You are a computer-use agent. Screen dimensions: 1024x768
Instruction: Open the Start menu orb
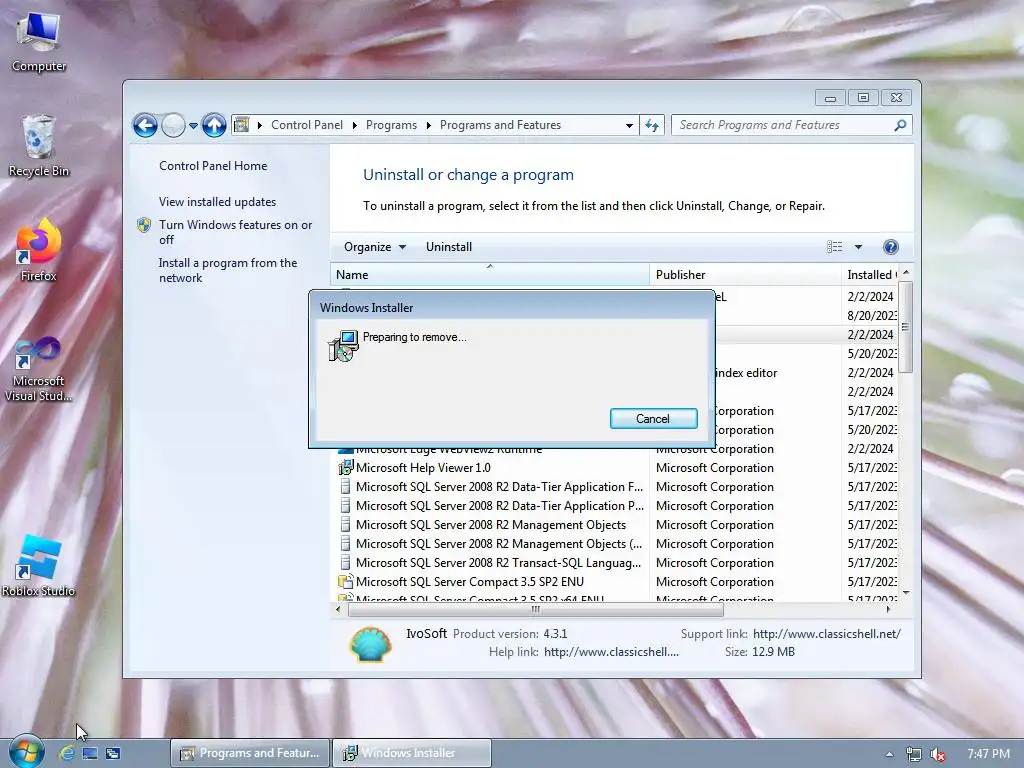tap(26, 752)
